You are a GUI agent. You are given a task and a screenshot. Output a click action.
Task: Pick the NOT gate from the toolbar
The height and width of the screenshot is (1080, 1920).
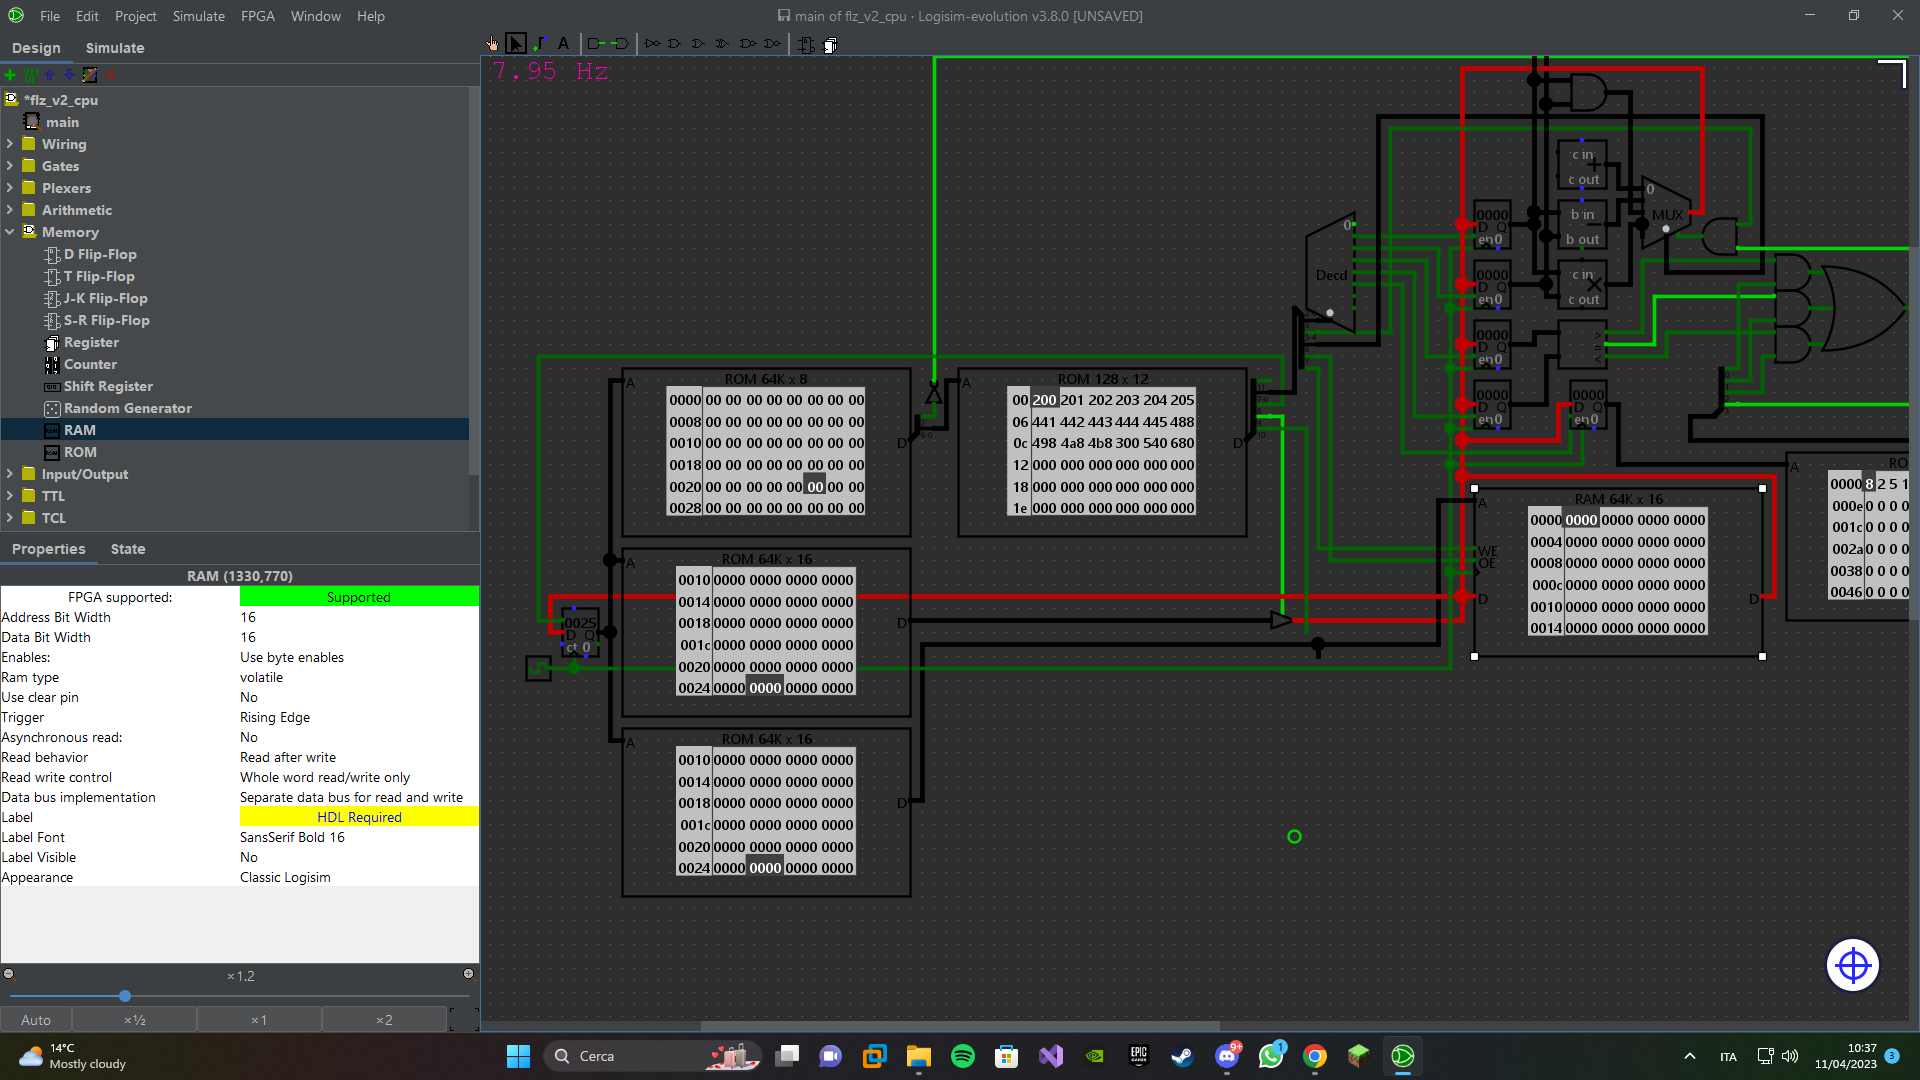point(651,44)
